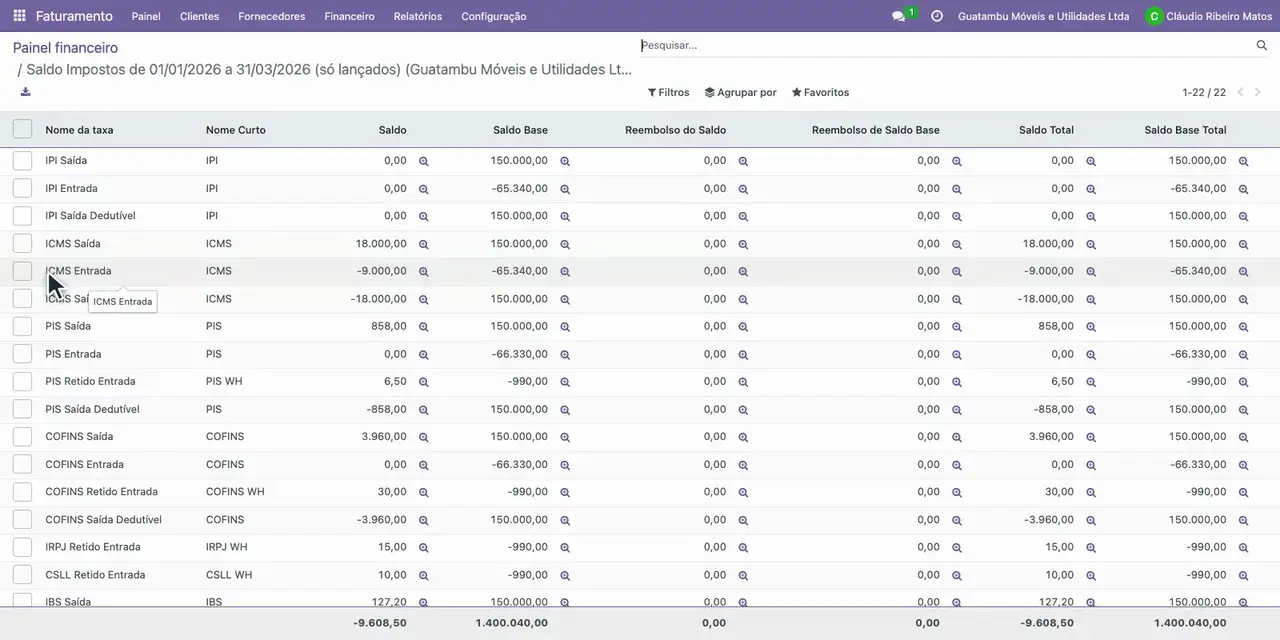Click the Faturamento app title
Screen dimensions: 1280x640
(74, 16)
